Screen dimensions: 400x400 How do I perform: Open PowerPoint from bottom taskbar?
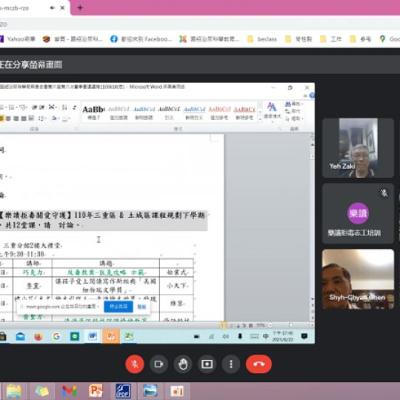click(x=96, y=391)
